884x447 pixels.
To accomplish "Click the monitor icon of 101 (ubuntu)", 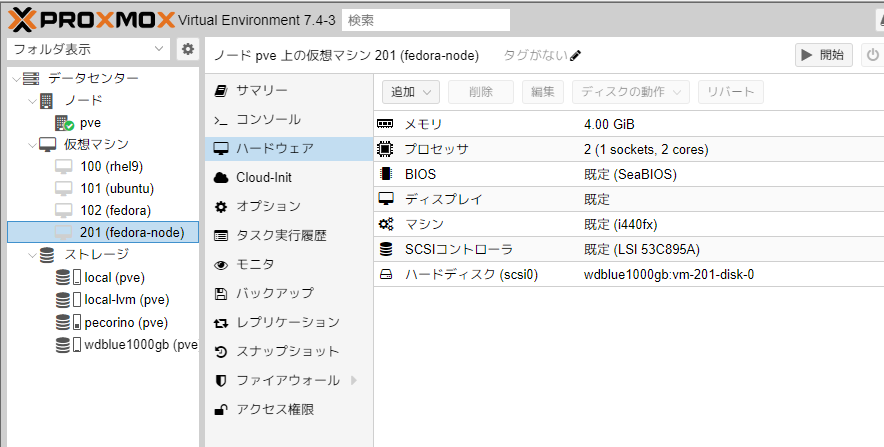I will 64,189.
